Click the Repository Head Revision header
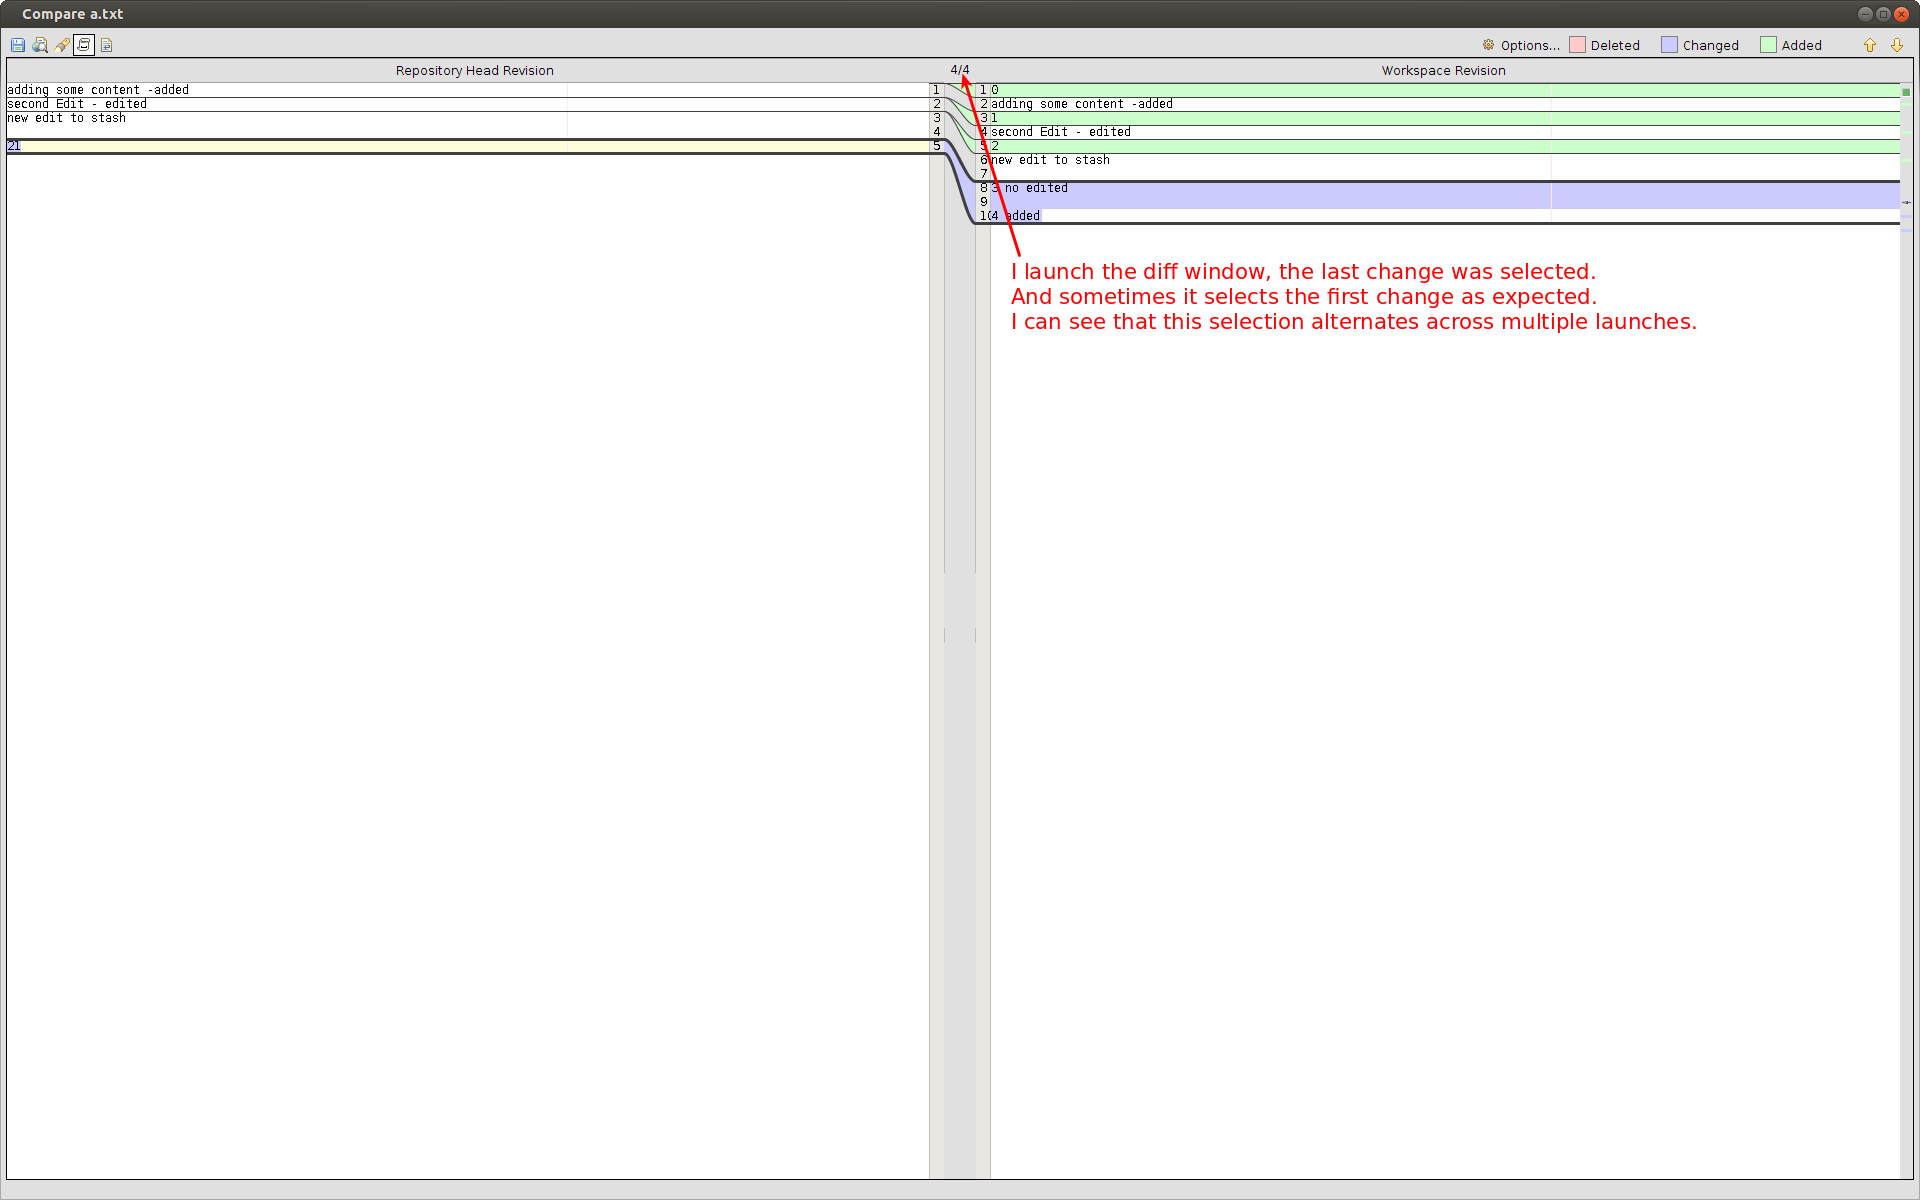The image size is (1920, 1200). 474,70
